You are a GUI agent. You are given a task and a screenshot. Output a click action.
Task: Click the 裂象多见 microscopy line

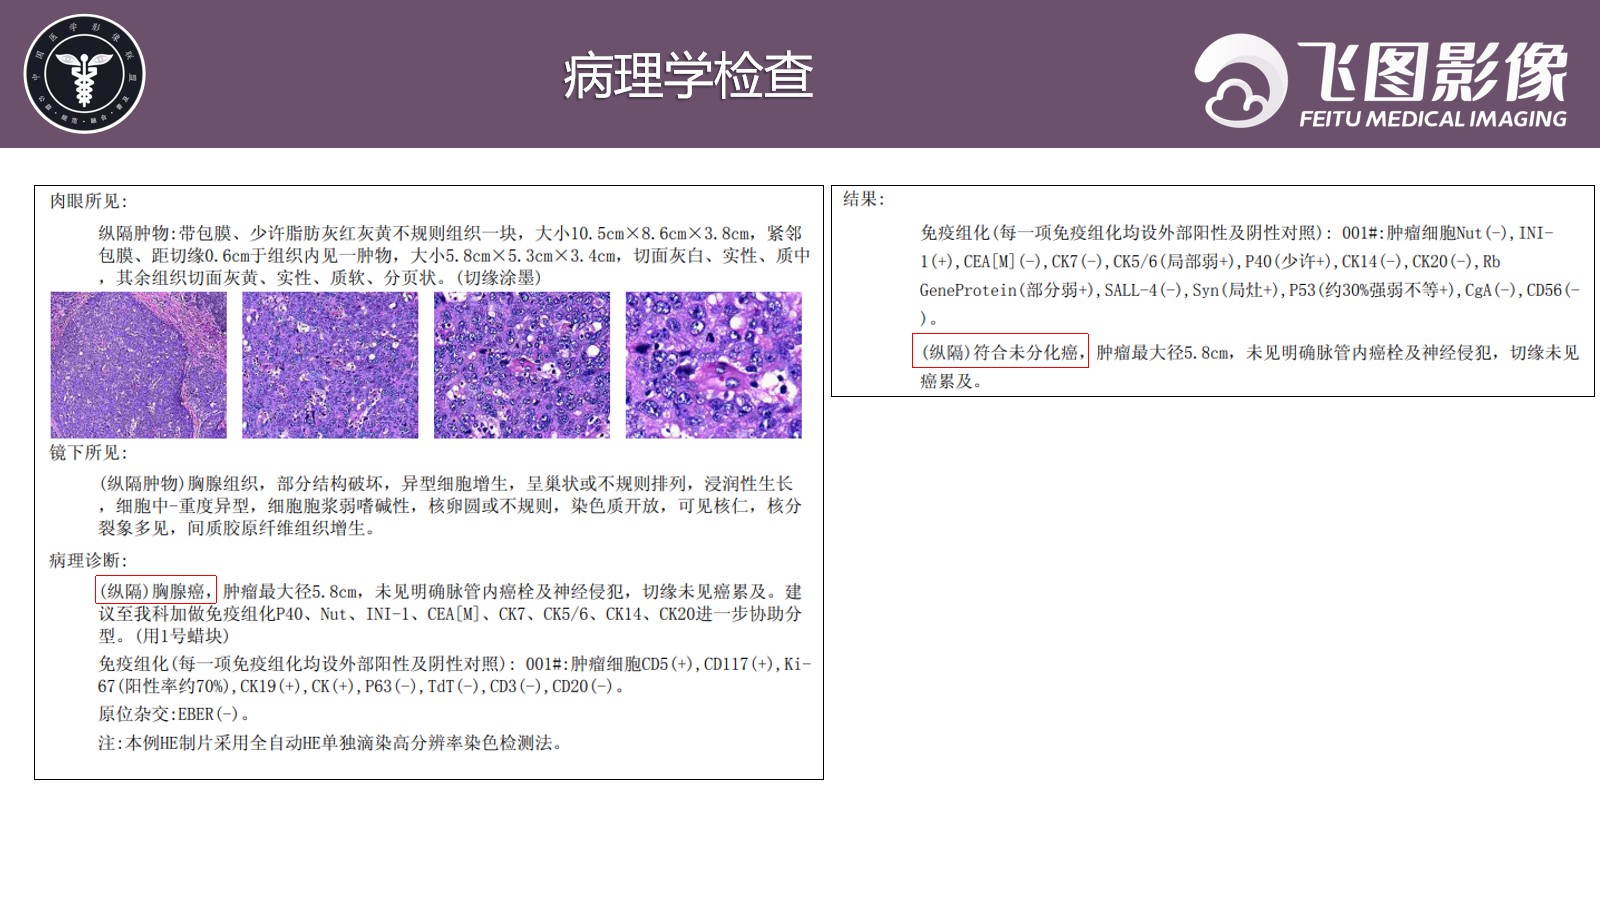tap(238, 528)
